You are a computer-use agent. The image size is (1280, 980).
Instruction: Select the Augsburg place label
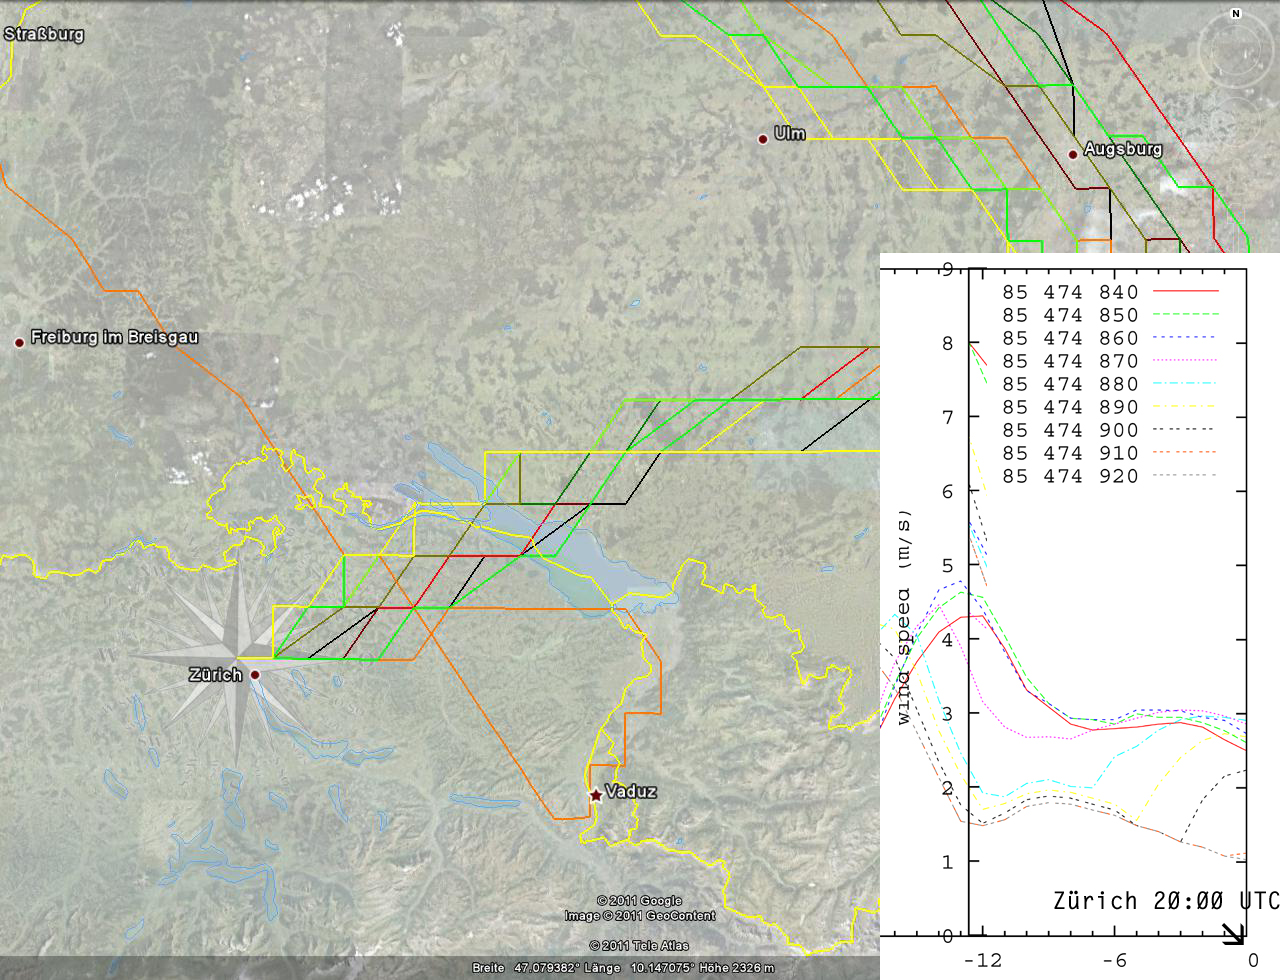pyautogui.click(x=1123, y=149)
